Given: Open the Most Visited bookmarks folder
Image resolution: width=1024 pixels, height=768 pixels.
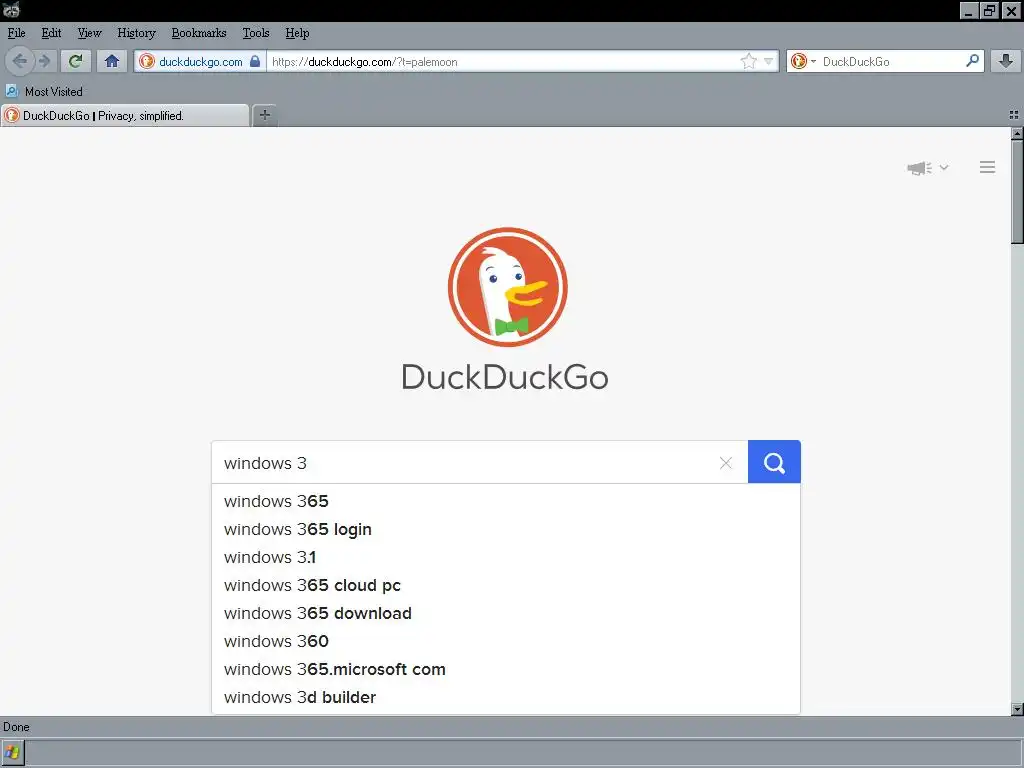Looking at the screenshot, I should pyautogui.click(x=44, y=91).
